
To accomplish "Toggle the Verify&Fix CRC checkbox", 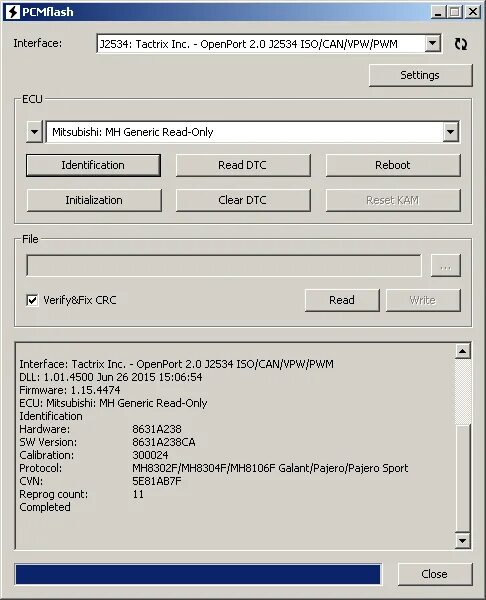I will pyautogui.click(x=33, y=300).
